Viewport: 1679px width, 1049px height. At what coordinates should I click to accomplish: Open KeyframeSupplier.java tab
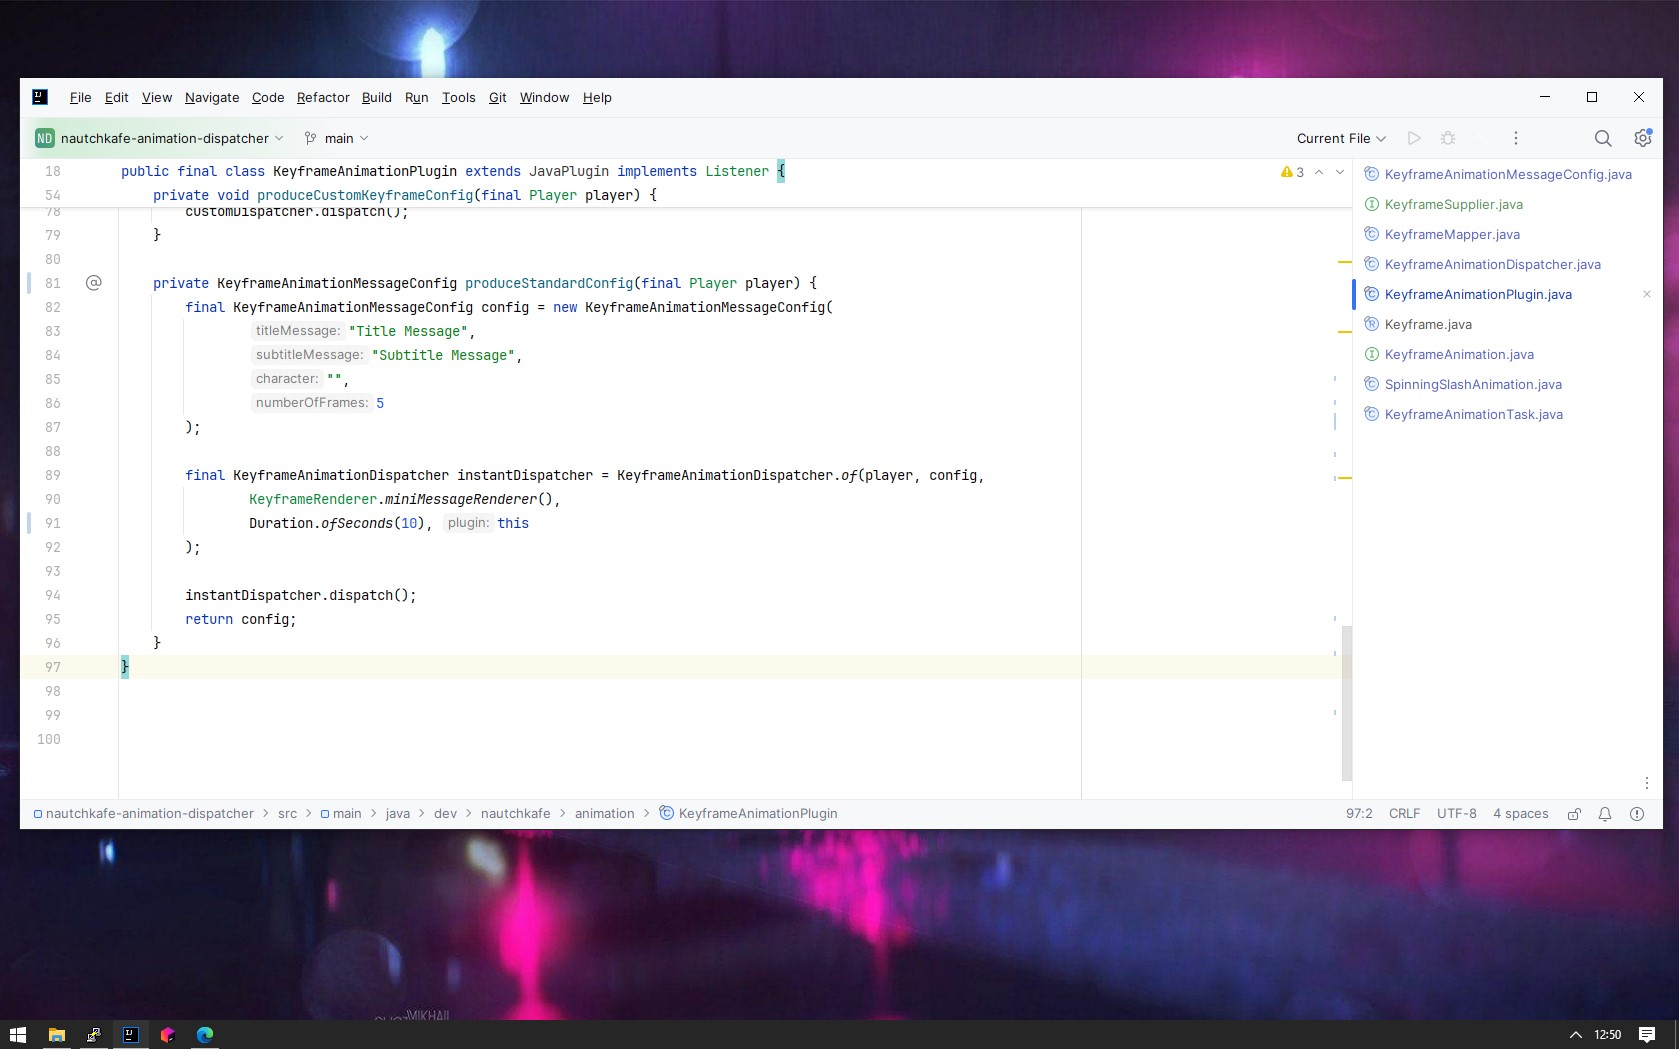1453,204
